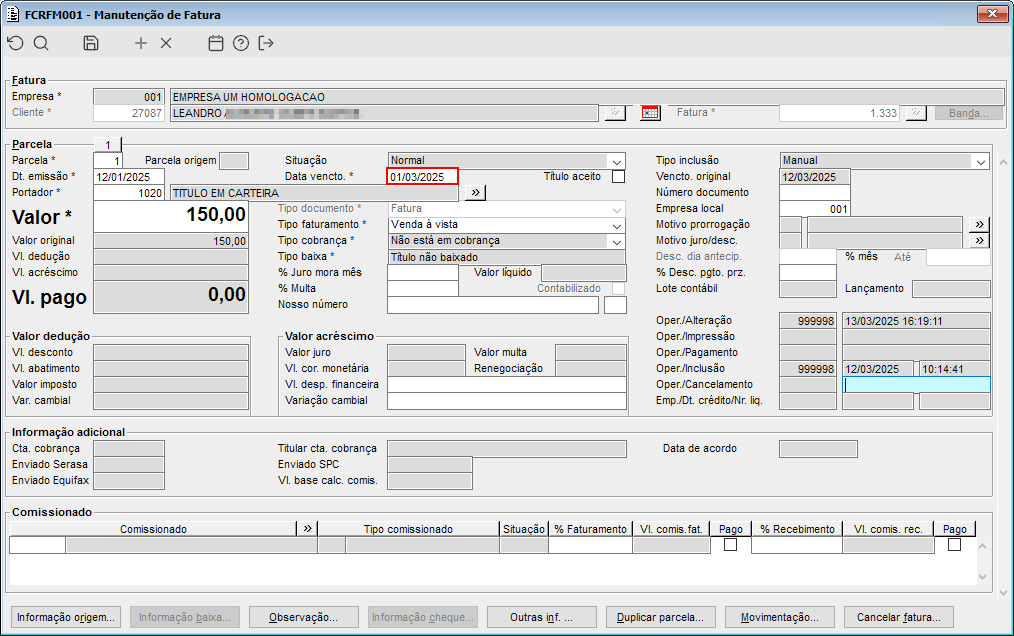Click the Observação... button

tap(303, 617)
